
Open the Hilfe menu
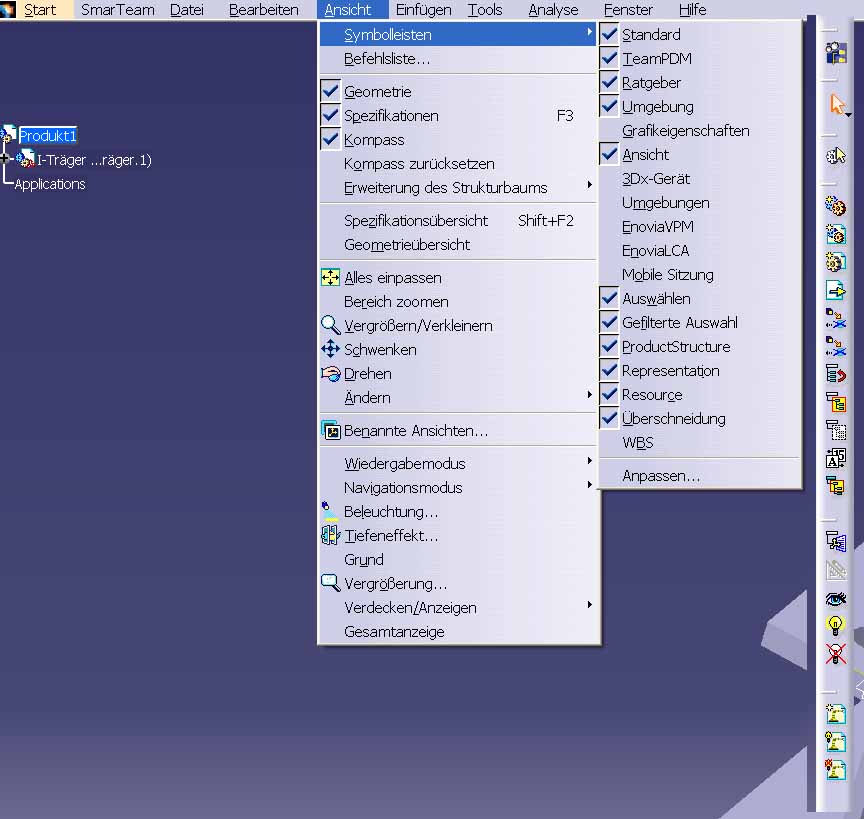click(x=693, y=10)
